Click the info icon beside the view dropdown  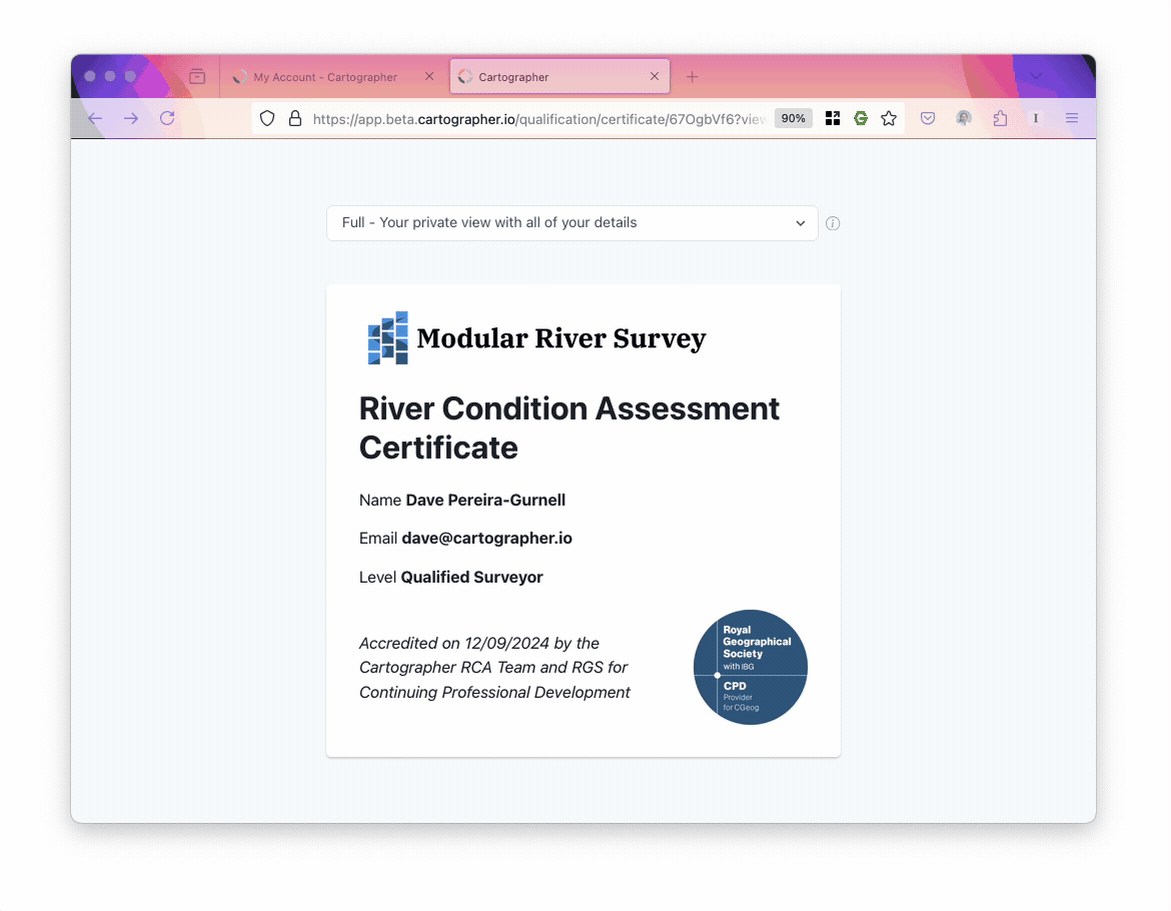coord(833,223)
